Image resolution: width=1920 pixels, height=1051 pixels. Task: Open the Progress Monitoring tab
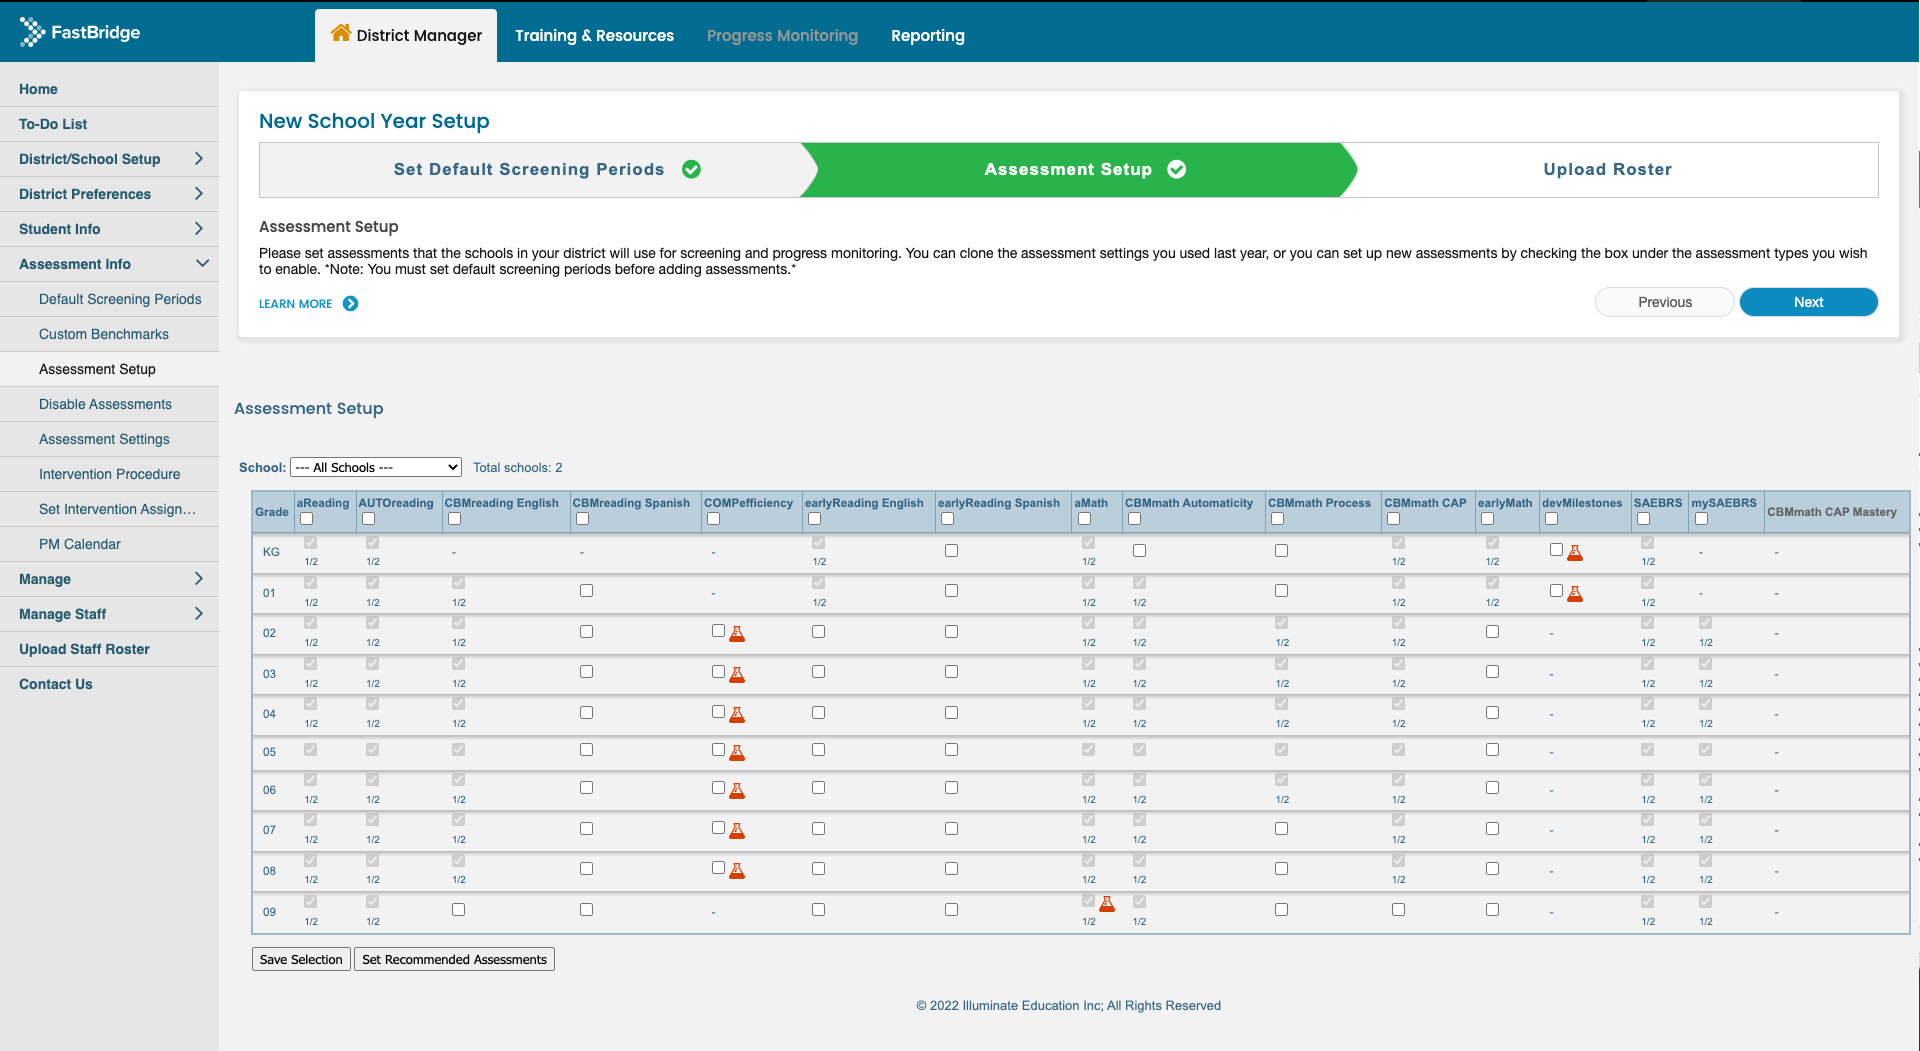tap(782, 35)
